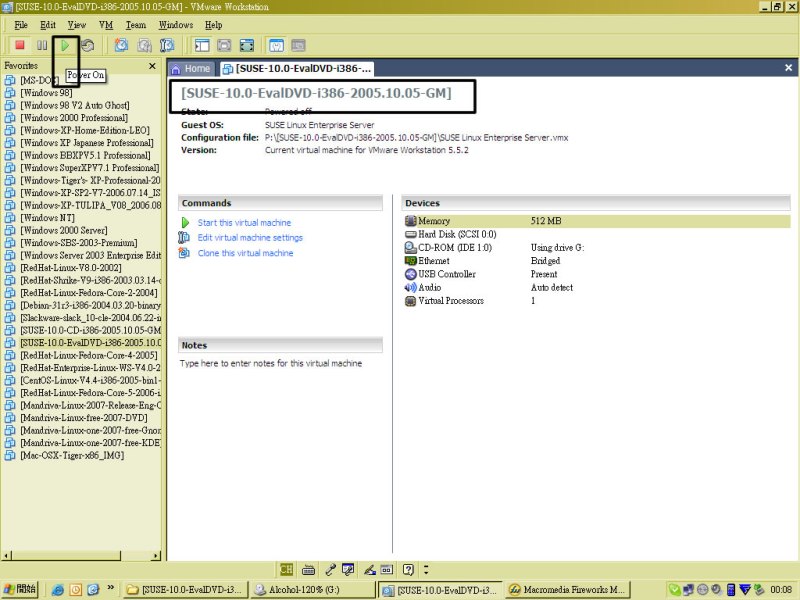Image resolution: width=800 pixels, height=600 pixels.
Task: Open the Edit menu
Action: [x=48, y=25]
